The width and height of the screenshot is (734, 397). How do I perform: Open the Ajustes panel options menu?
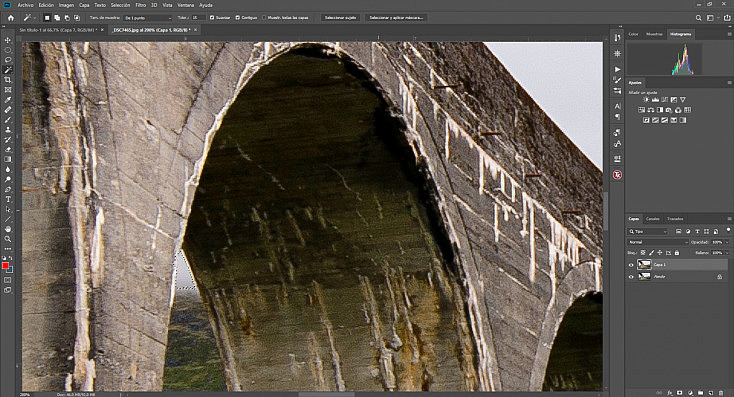coord(729,82)
